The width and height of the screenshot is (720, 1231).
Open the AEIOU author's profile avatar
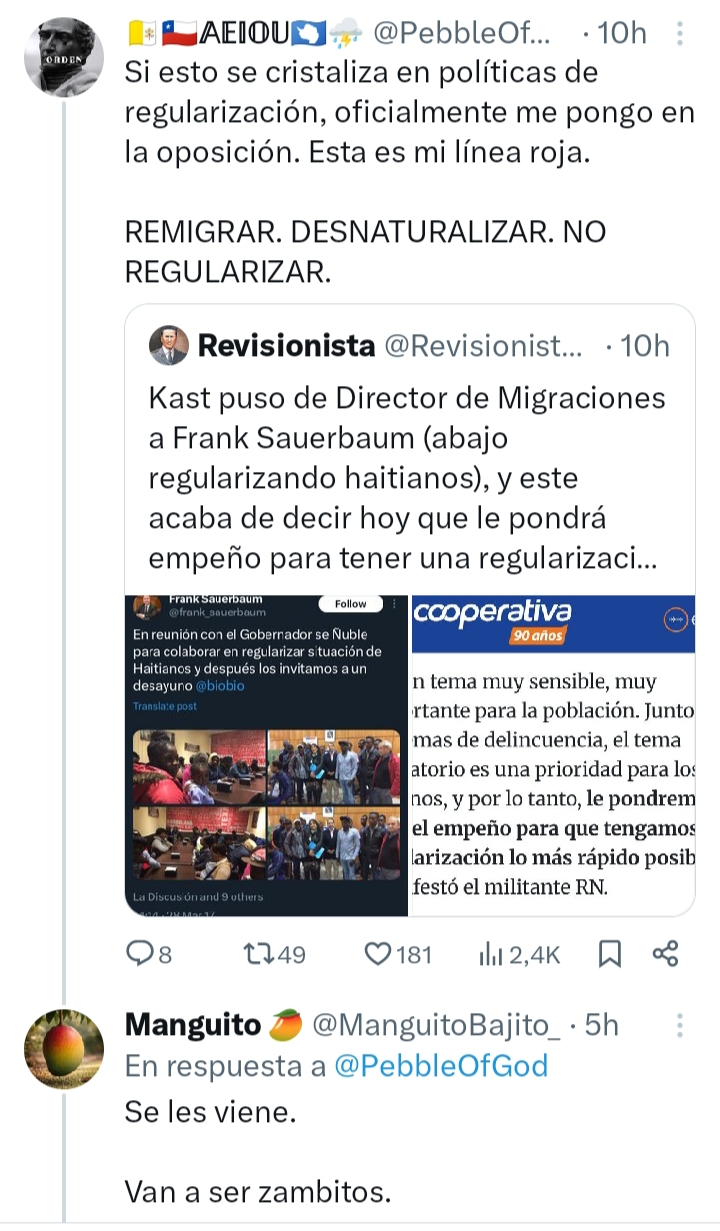pyautogui.click(x=63, y=56)
